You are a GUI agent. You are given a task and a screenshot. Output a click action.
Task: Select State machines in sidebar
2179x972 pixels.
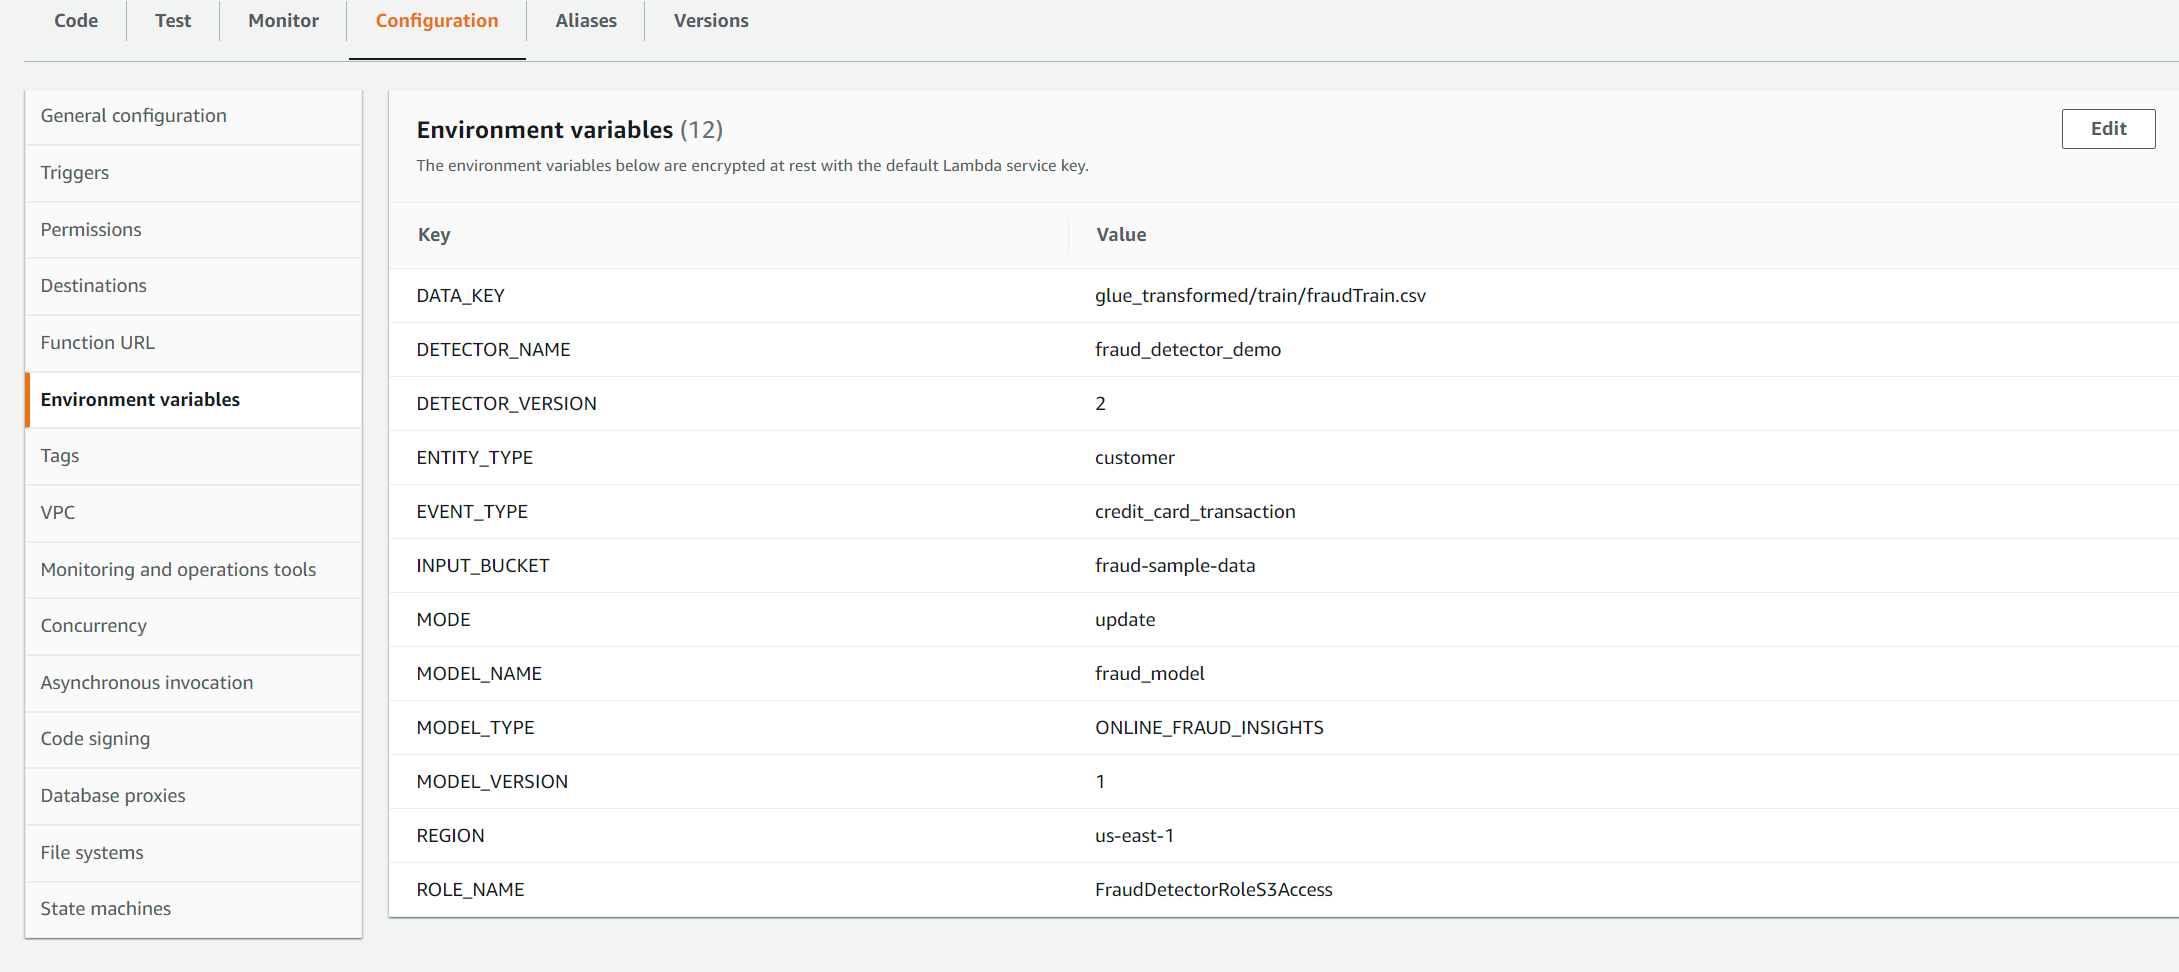106,909
